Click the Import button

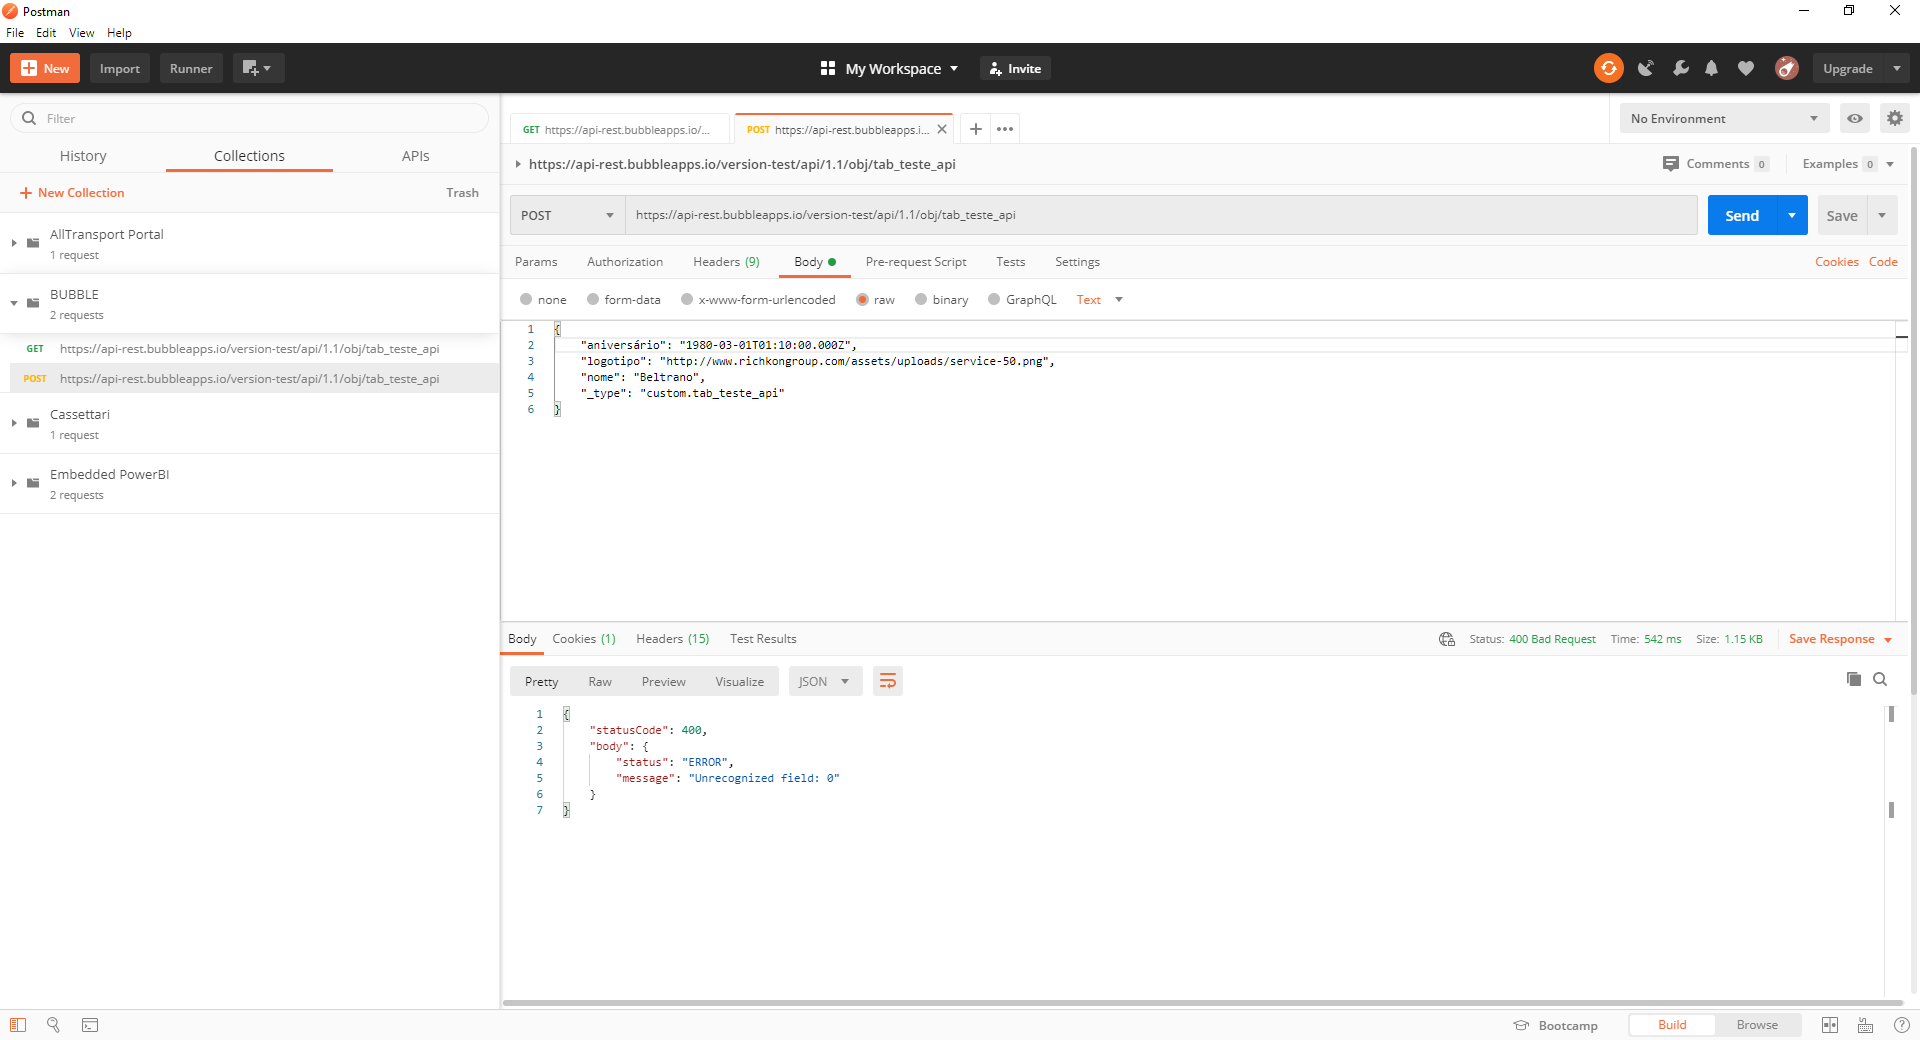point(120,68)
